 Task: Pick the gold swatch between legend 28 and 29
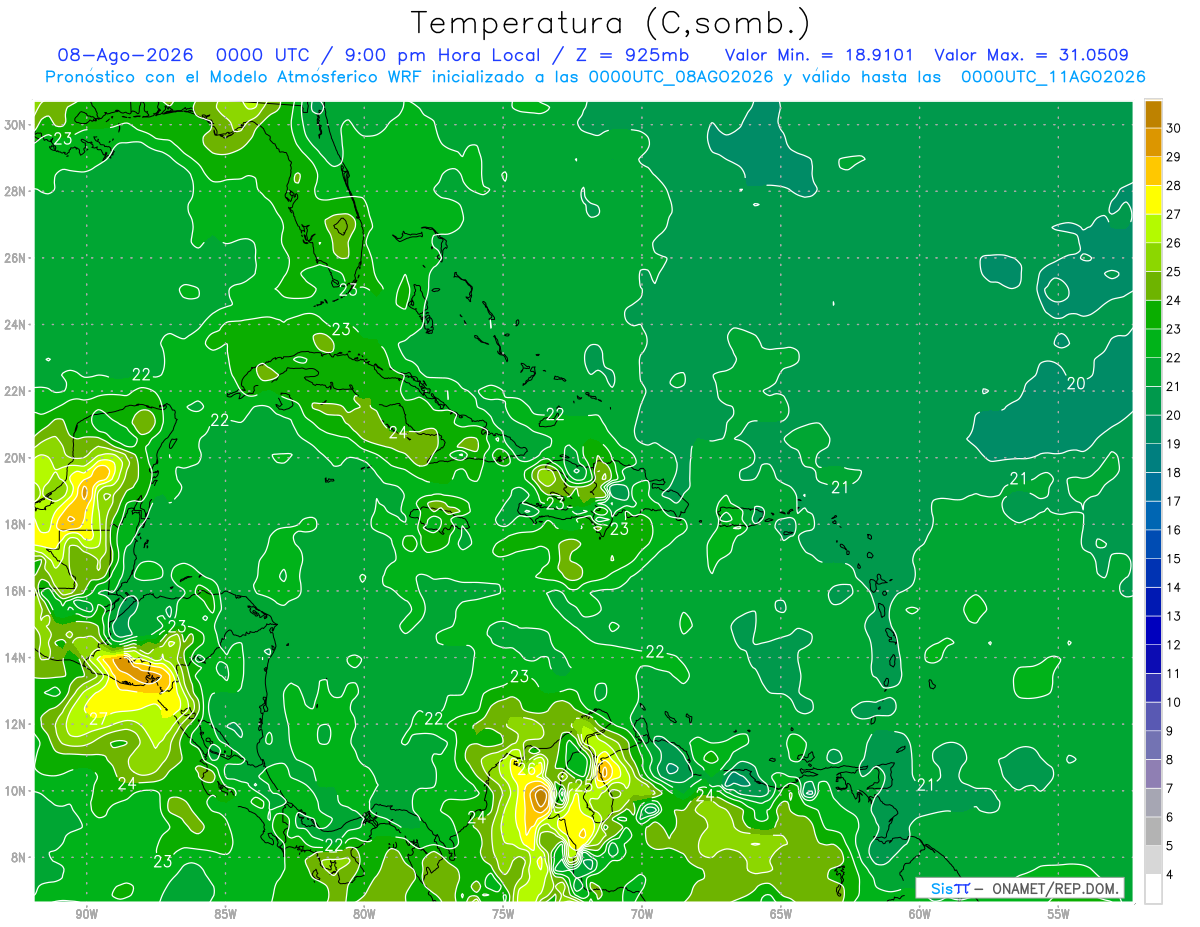(1153, 171)
